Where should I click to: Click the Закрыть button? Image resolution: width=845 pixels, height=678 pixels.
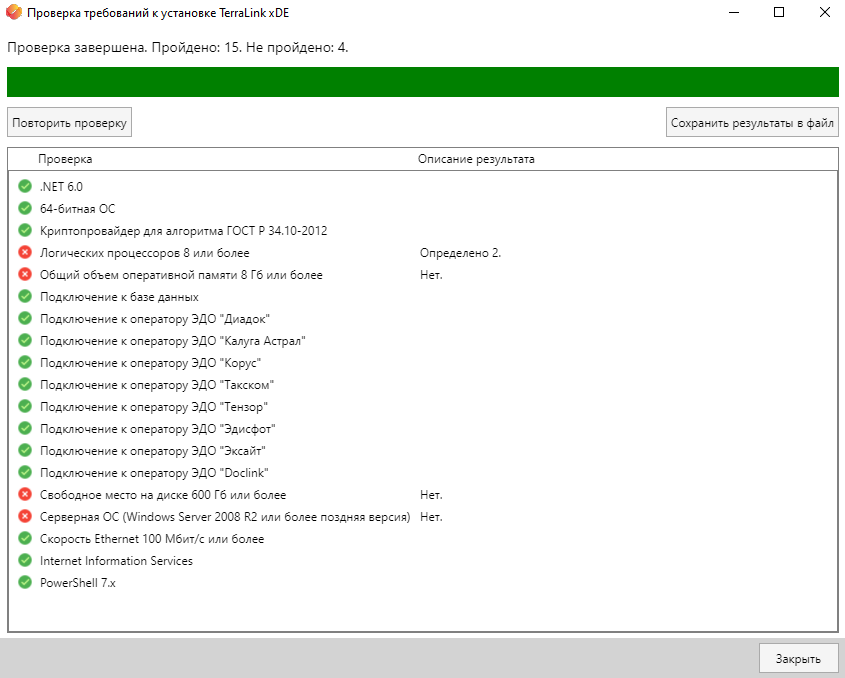coord(798,658)
